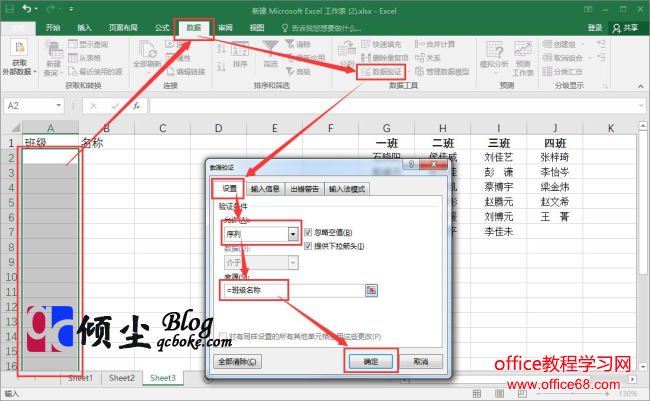Click Sign in (登录) link
Image resolution: width=650 pixels, height=401 pixels.
coord(594,28)
